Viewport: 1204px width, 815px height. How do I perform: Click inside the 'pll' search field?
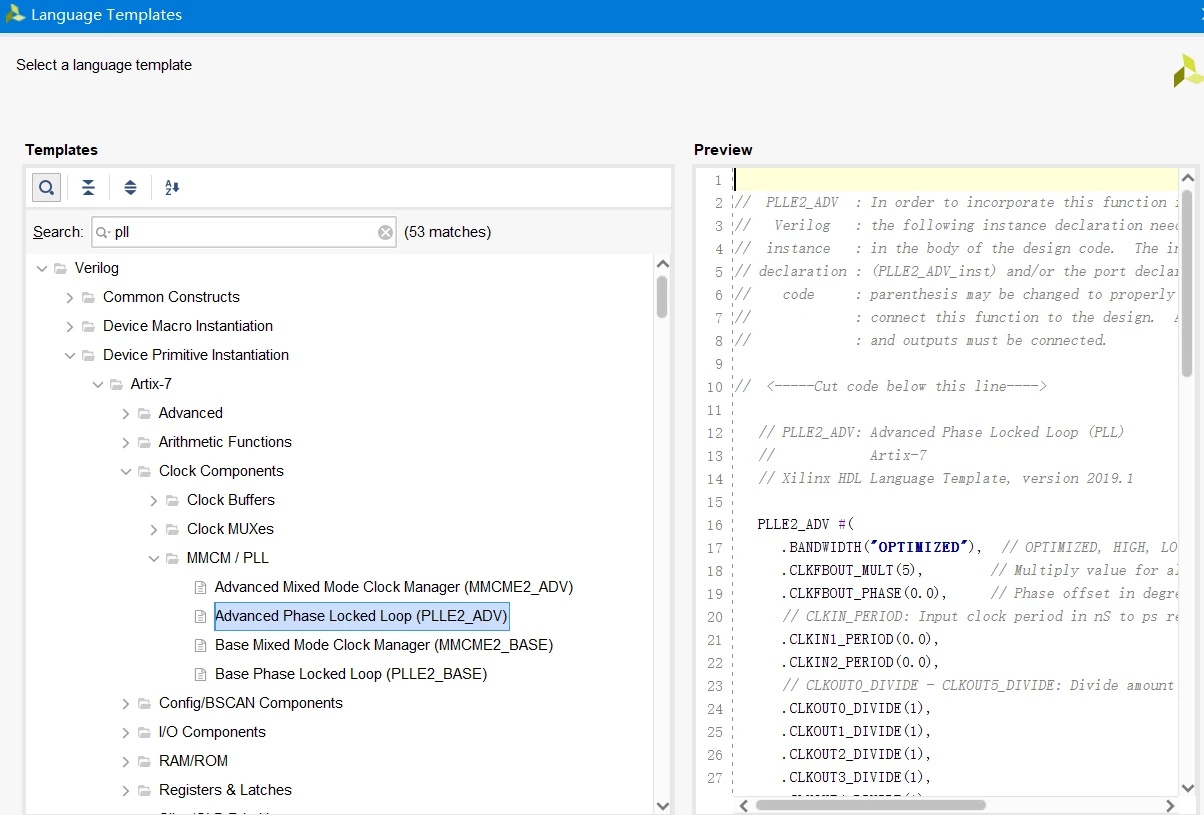[x=243, y=232]
